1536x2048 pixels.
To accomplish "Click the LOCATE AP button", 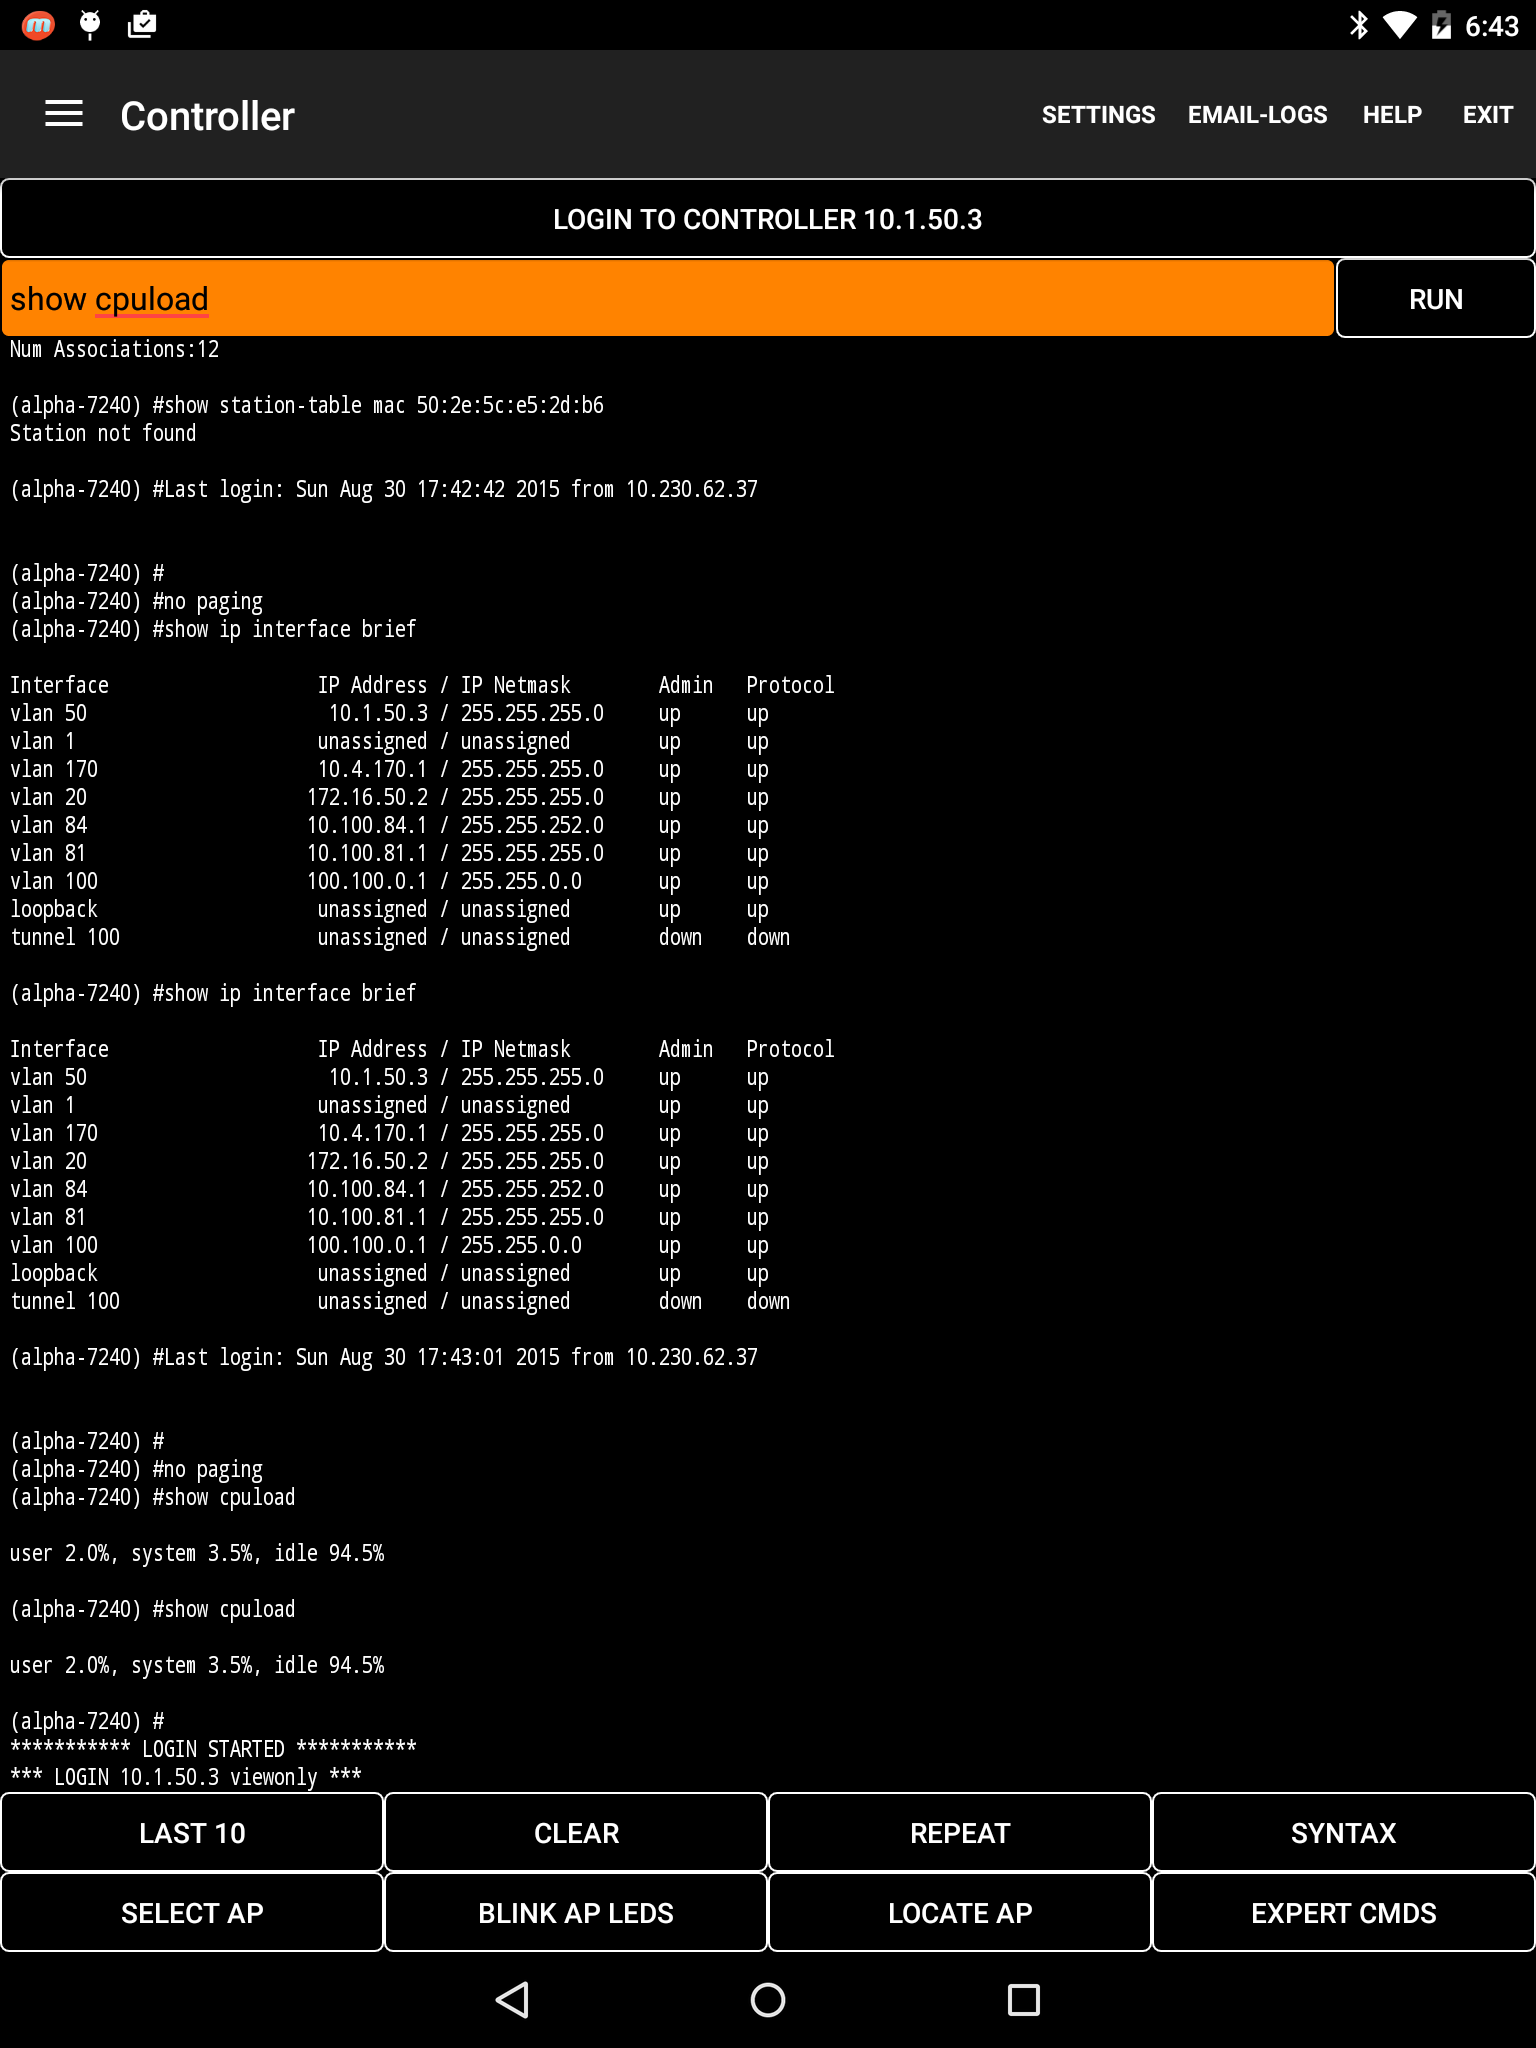I will (960, 1913).
